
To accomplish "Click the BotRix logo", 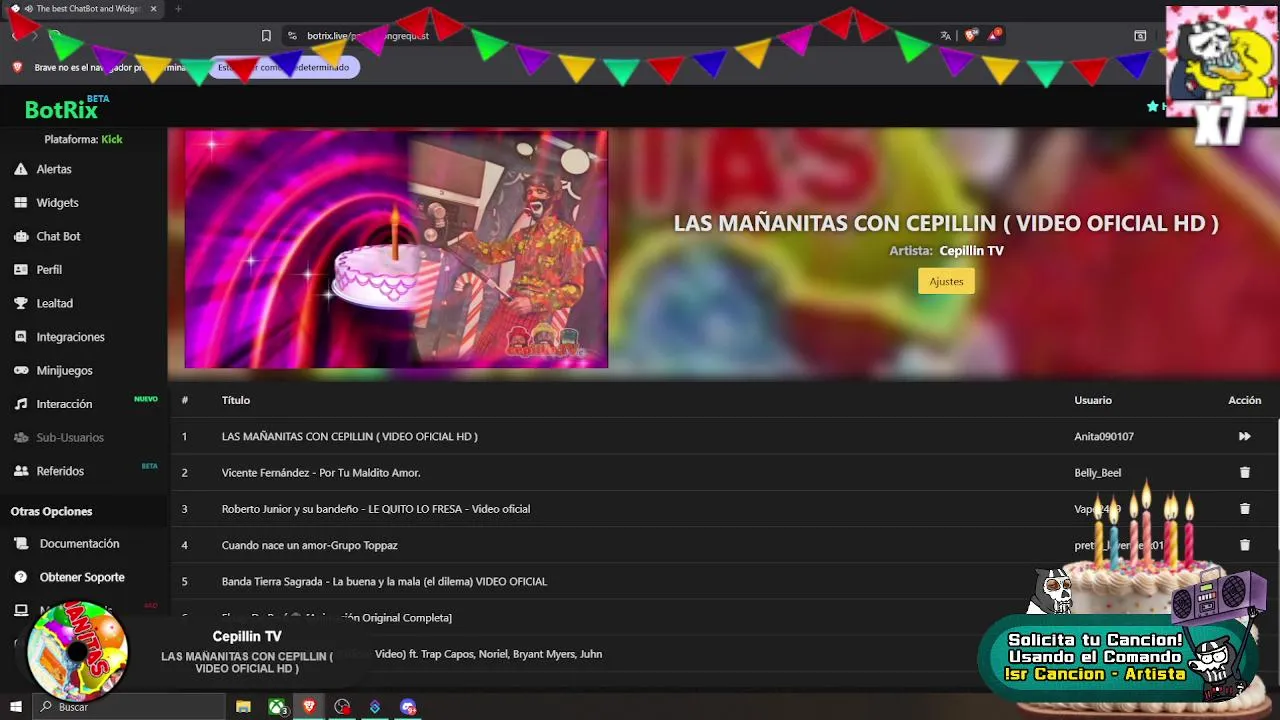I will 62,109.
